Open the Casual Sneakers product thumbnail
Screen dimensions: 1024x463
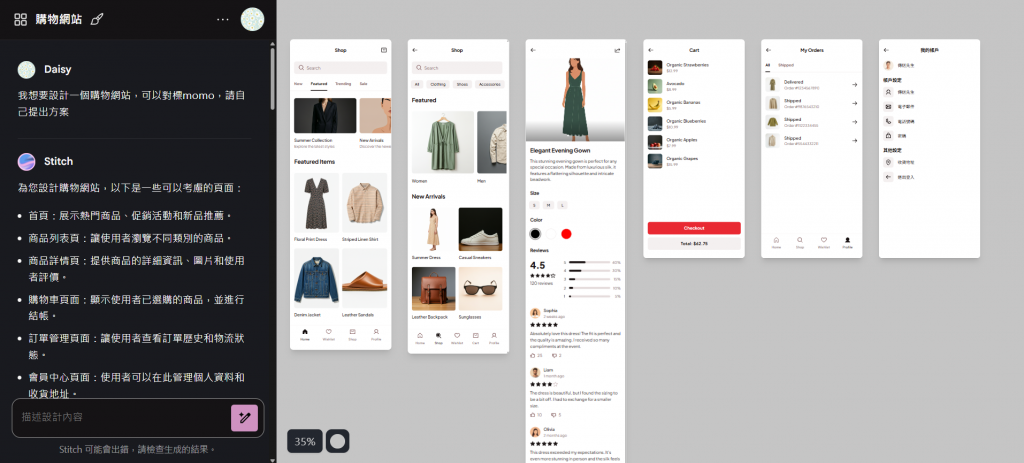click(481, 229)
